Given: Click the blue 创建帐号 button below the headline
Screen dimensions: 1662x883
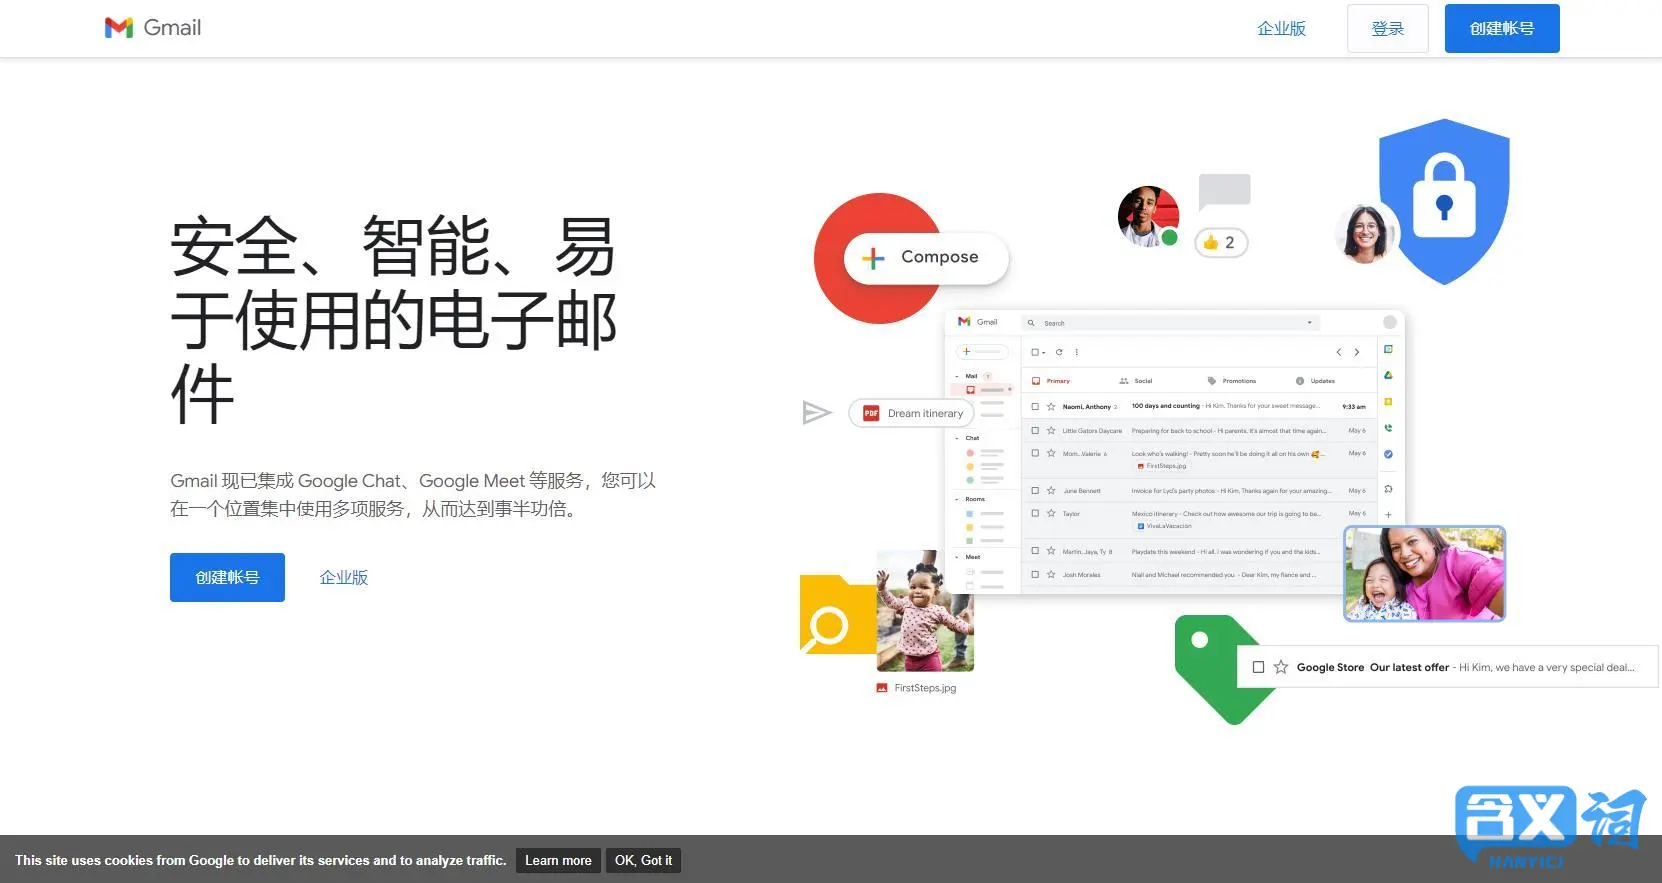Looking at the screenshot, I should [227, 577].
